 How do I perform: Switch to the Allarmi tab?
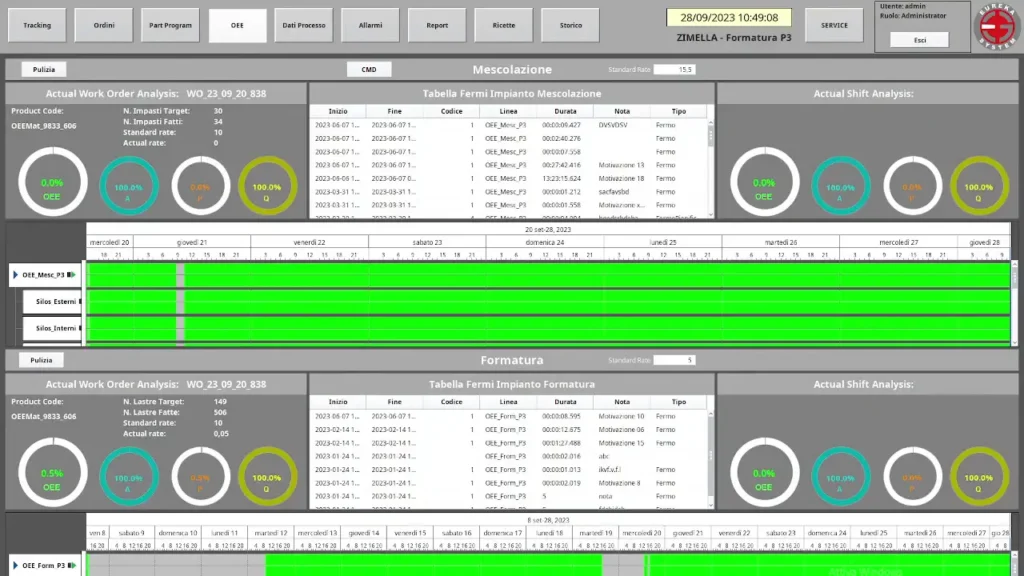coord(370,25)
